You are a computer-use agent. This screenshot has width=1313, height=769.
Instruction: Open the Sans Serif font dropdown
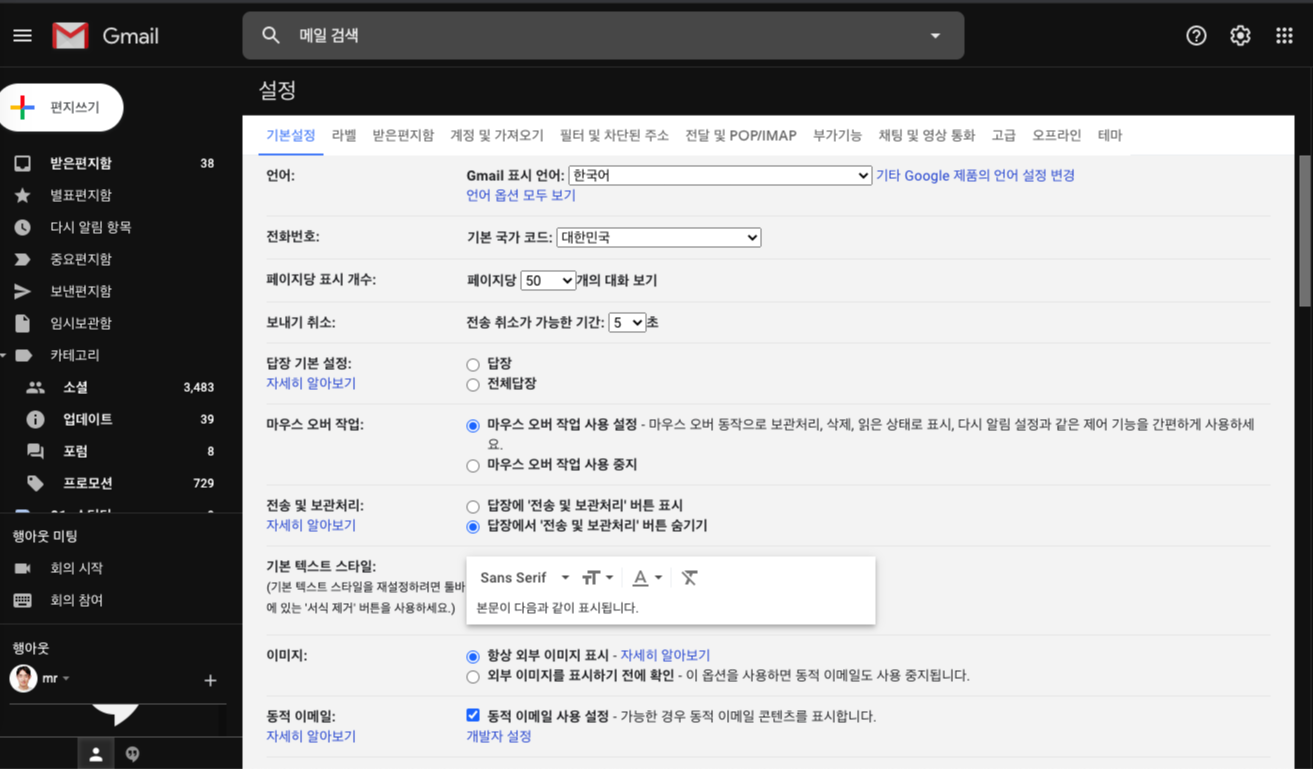pyautogui.click(x=524, y=577)
